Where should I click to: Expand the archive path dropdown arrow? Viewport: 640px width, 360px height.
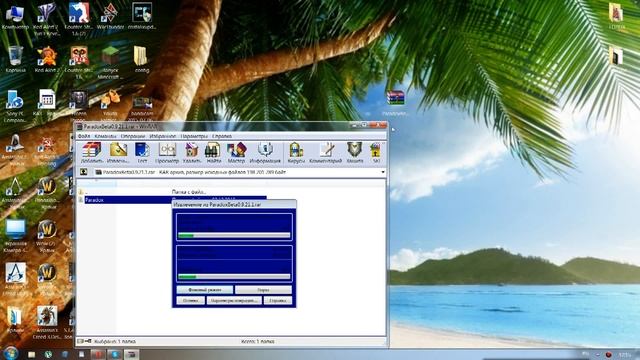pos(382,172)
